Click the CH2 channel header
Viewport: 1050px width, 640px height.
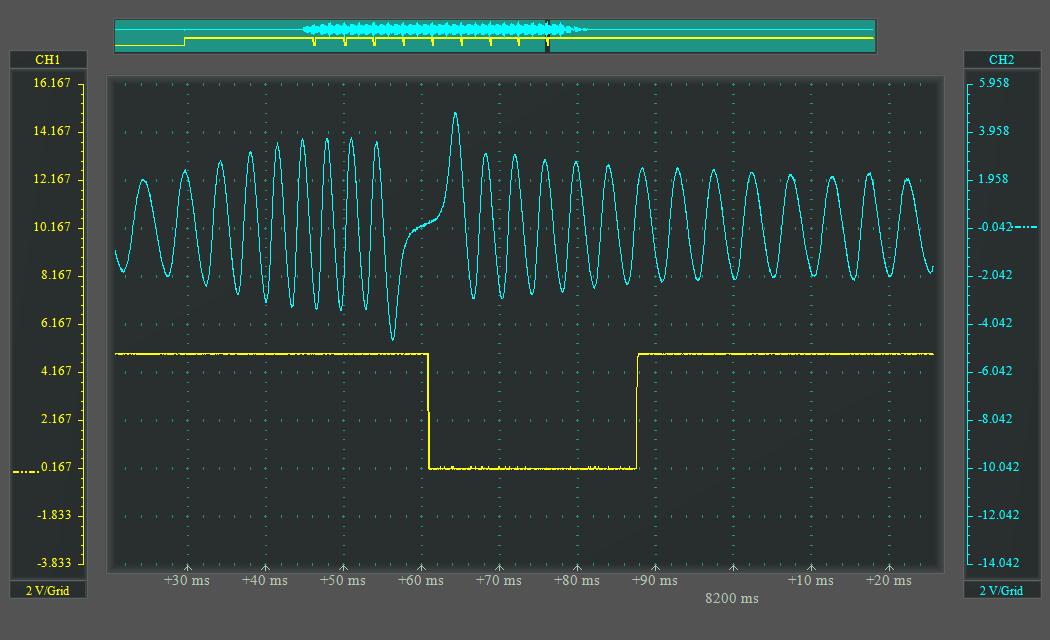coord(1001,60)
